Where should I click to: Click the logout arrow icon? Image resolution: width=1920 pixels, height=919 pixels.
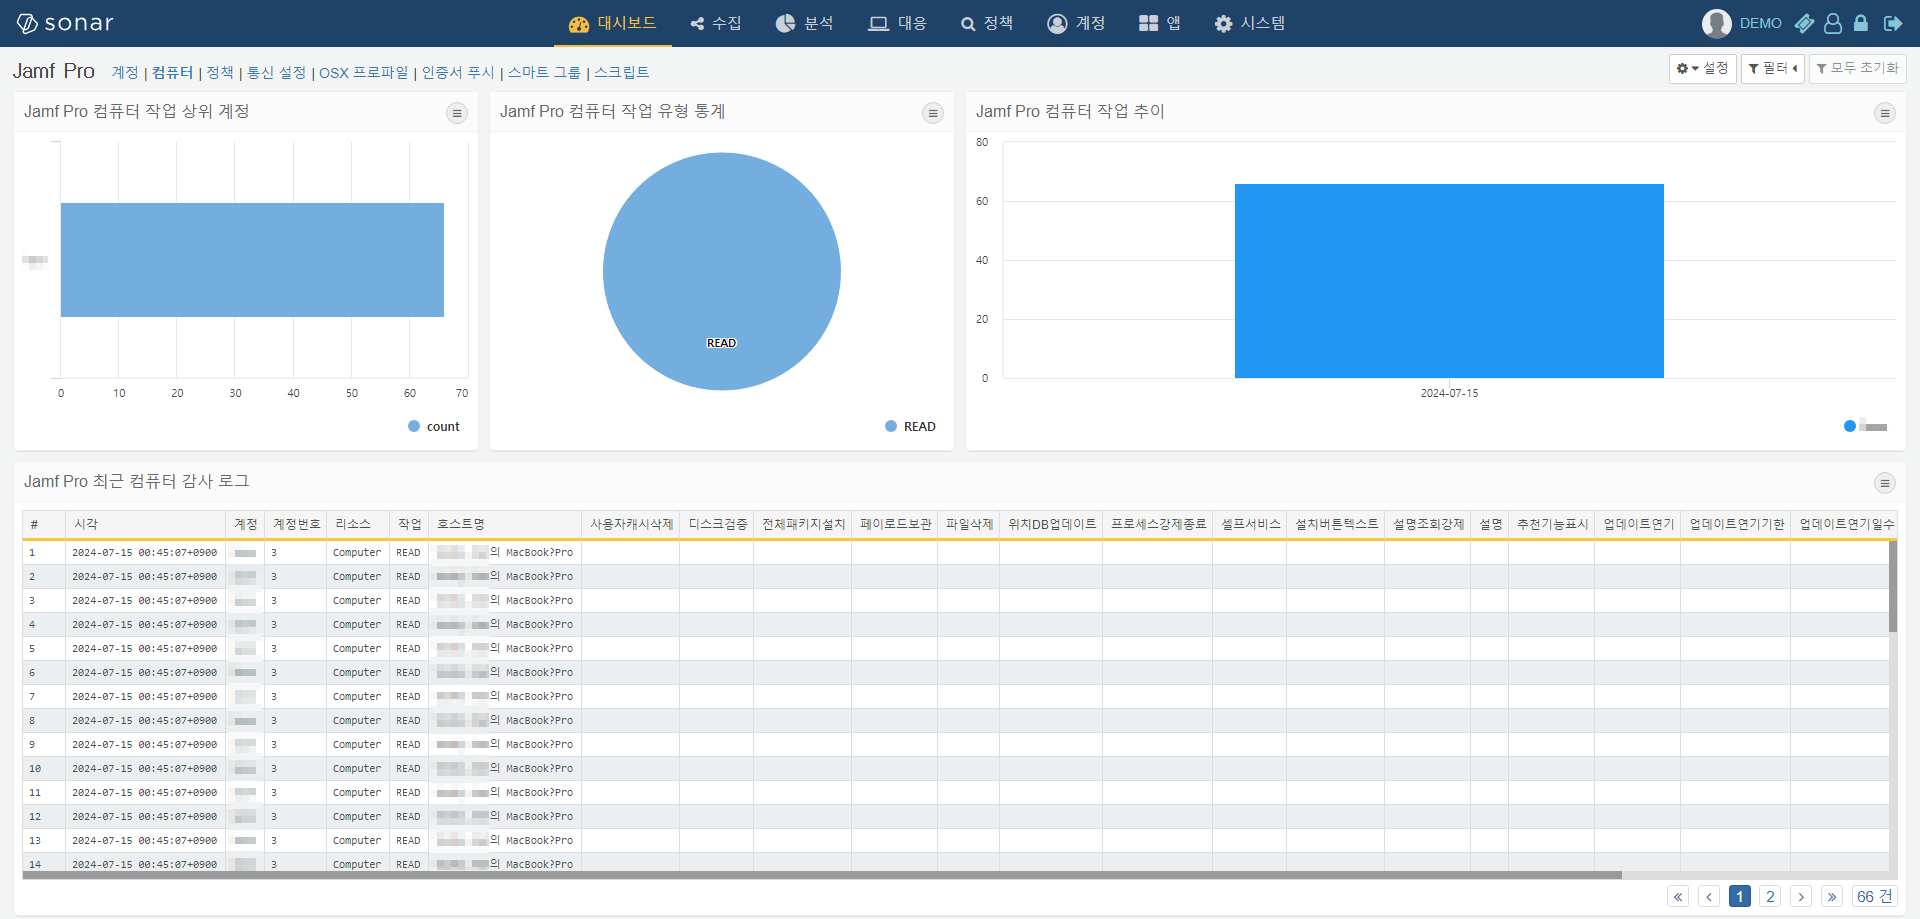click(x=1892, y=23)
